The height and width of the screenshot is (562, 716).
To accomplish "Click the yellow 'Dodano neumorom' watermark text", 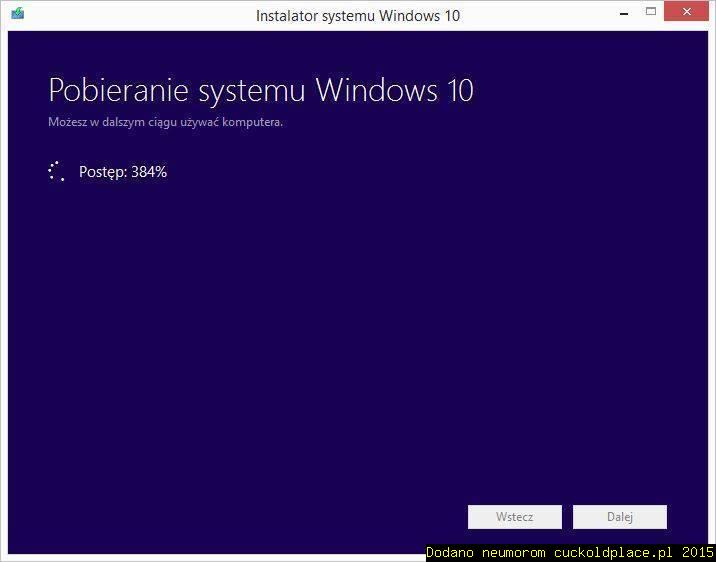I will coord(487,552).
